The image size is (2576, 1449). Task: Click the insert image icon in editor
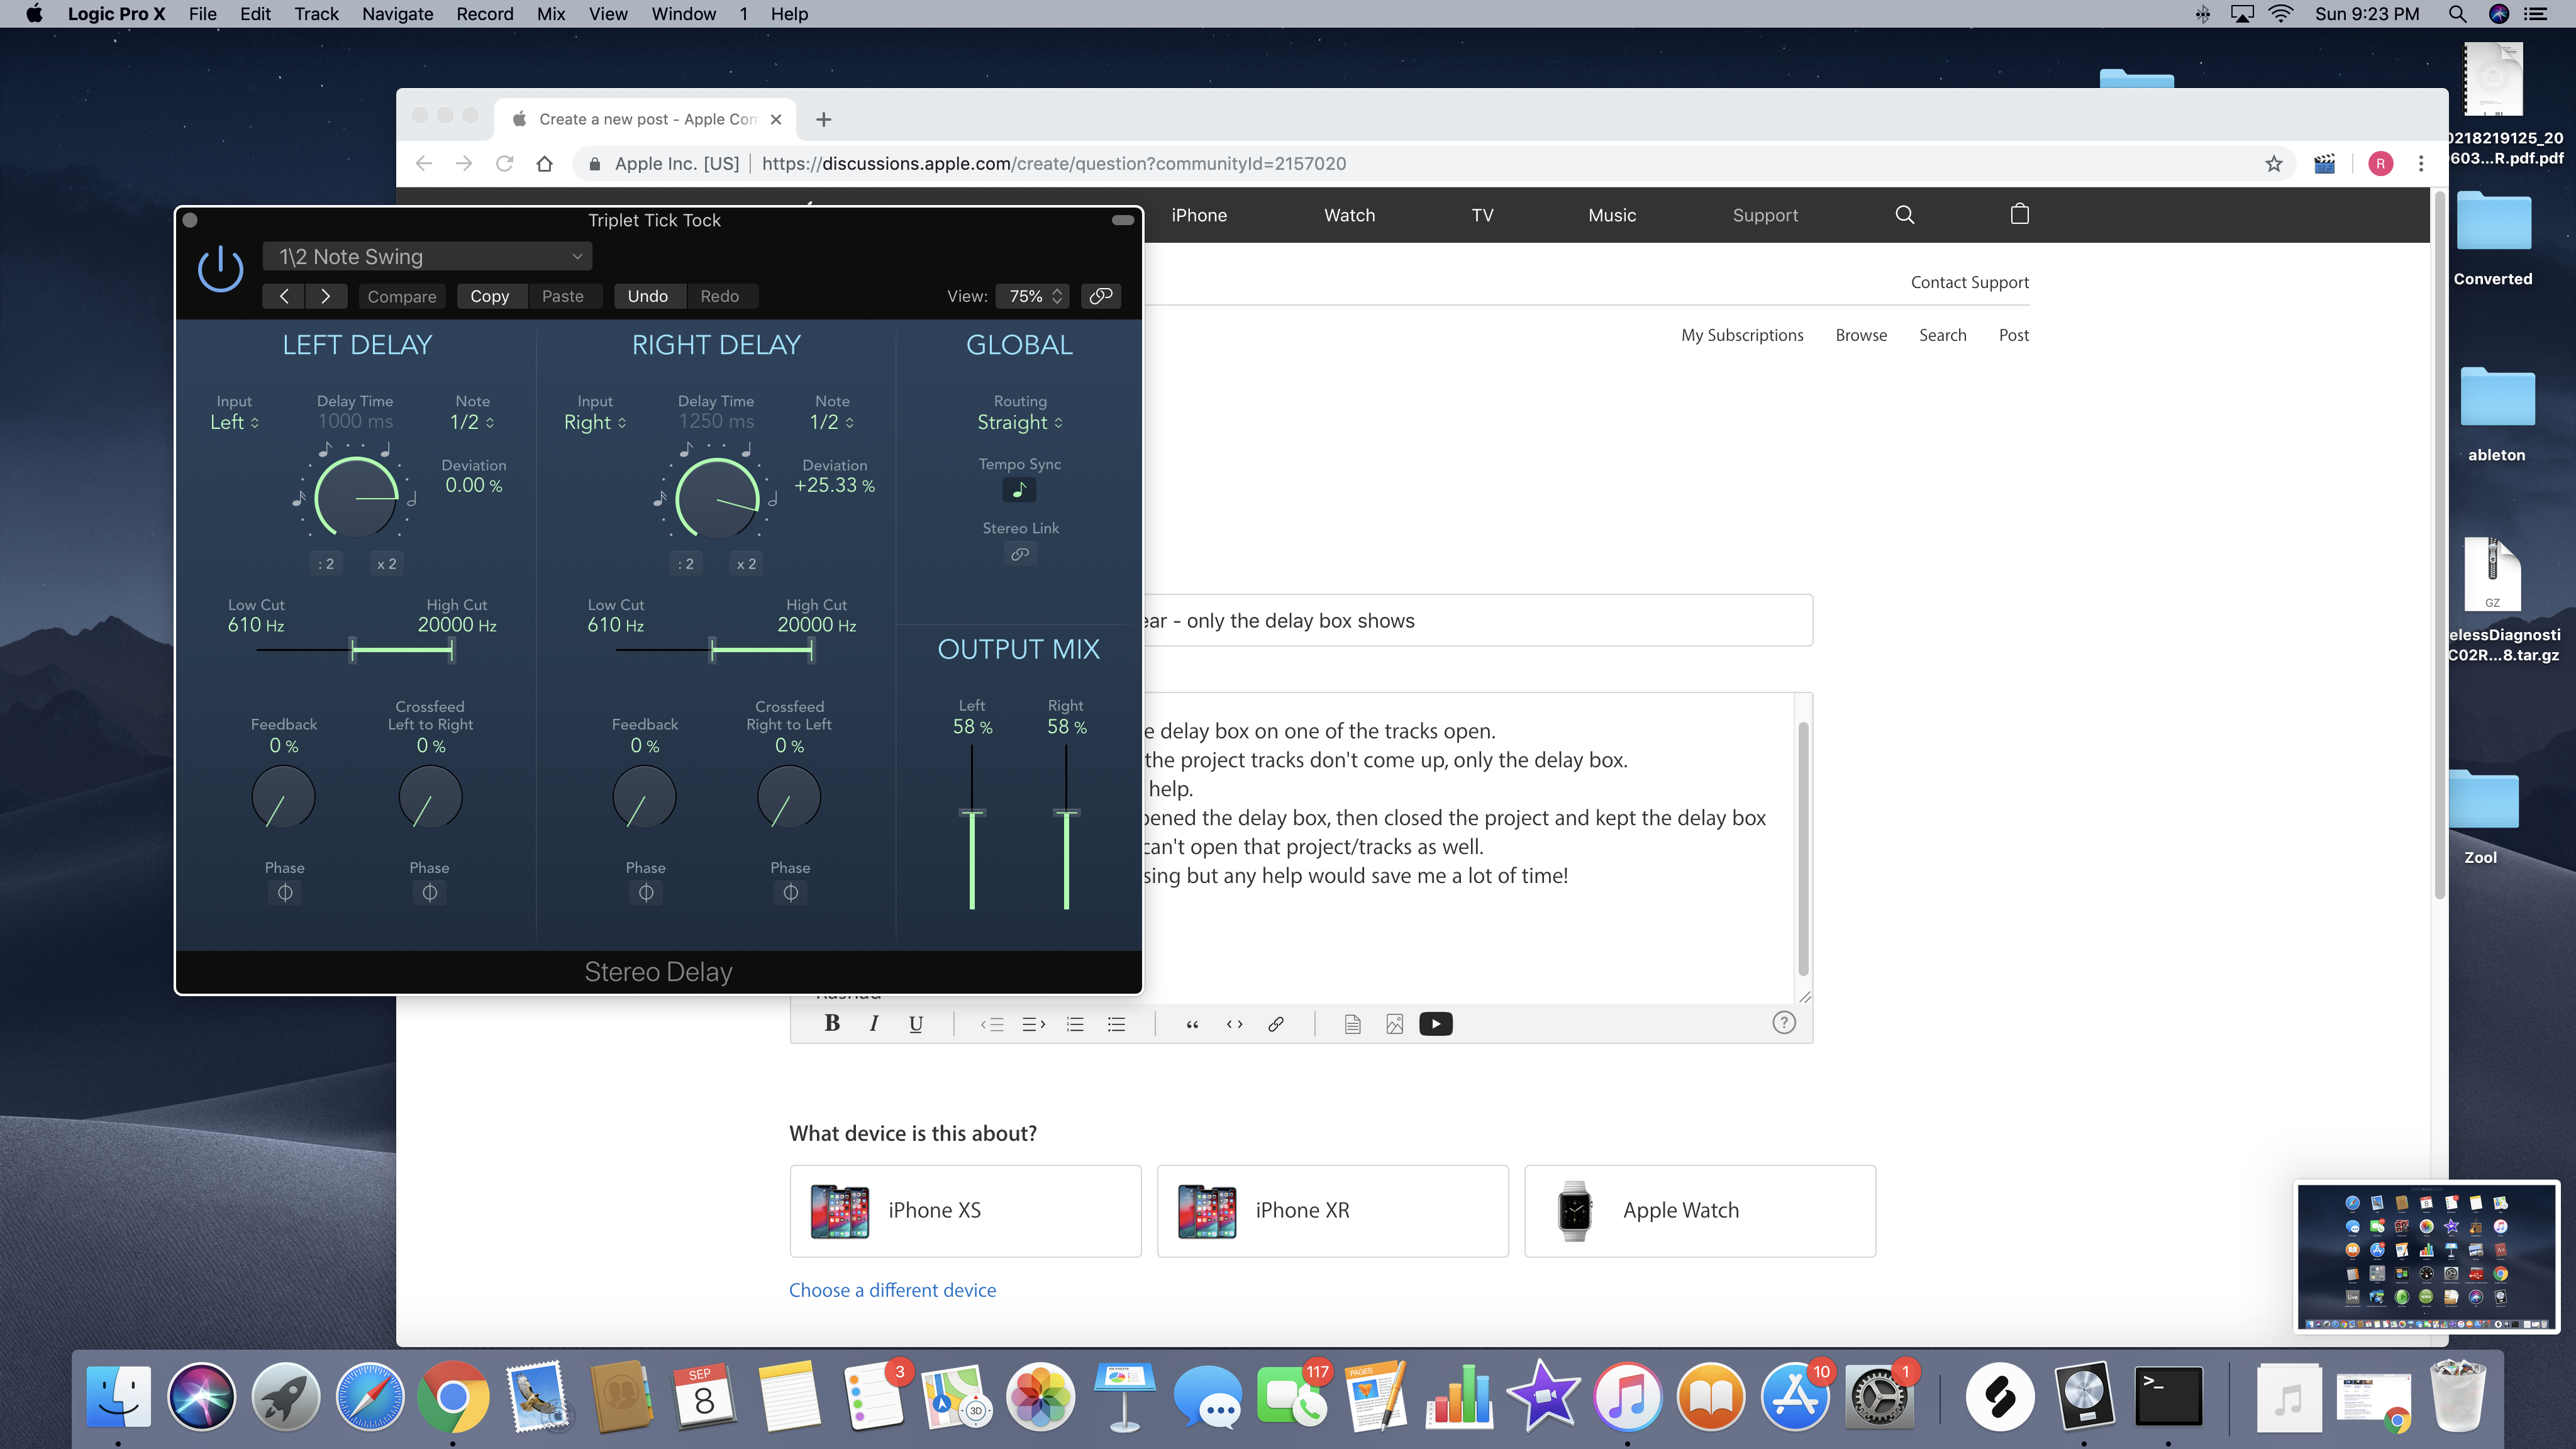pyautogui.click(x=1394, y=1023)
